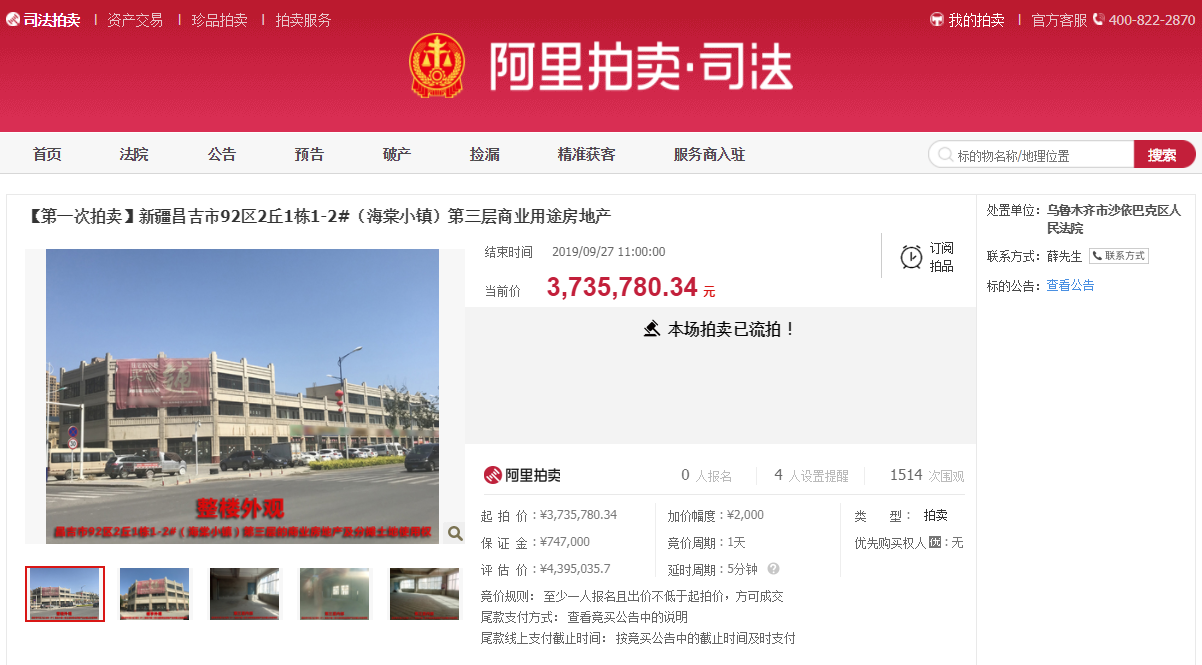This screenshot has height=665, width=1202.
Task: Select the 捡漏 navigation menu item
Action: point(485,154)
